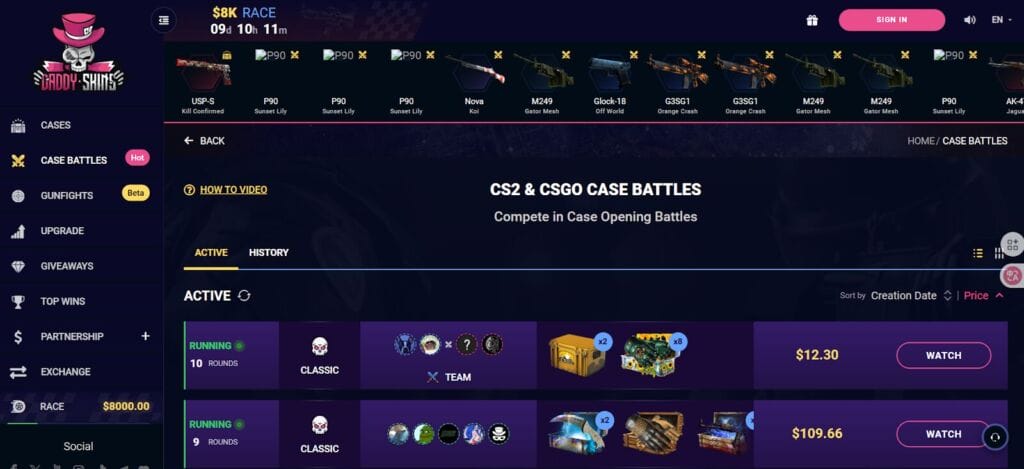This screenshot has height=469, width=1024.
Task: Watch the $12.30 battle
Action: click(943, 355)
